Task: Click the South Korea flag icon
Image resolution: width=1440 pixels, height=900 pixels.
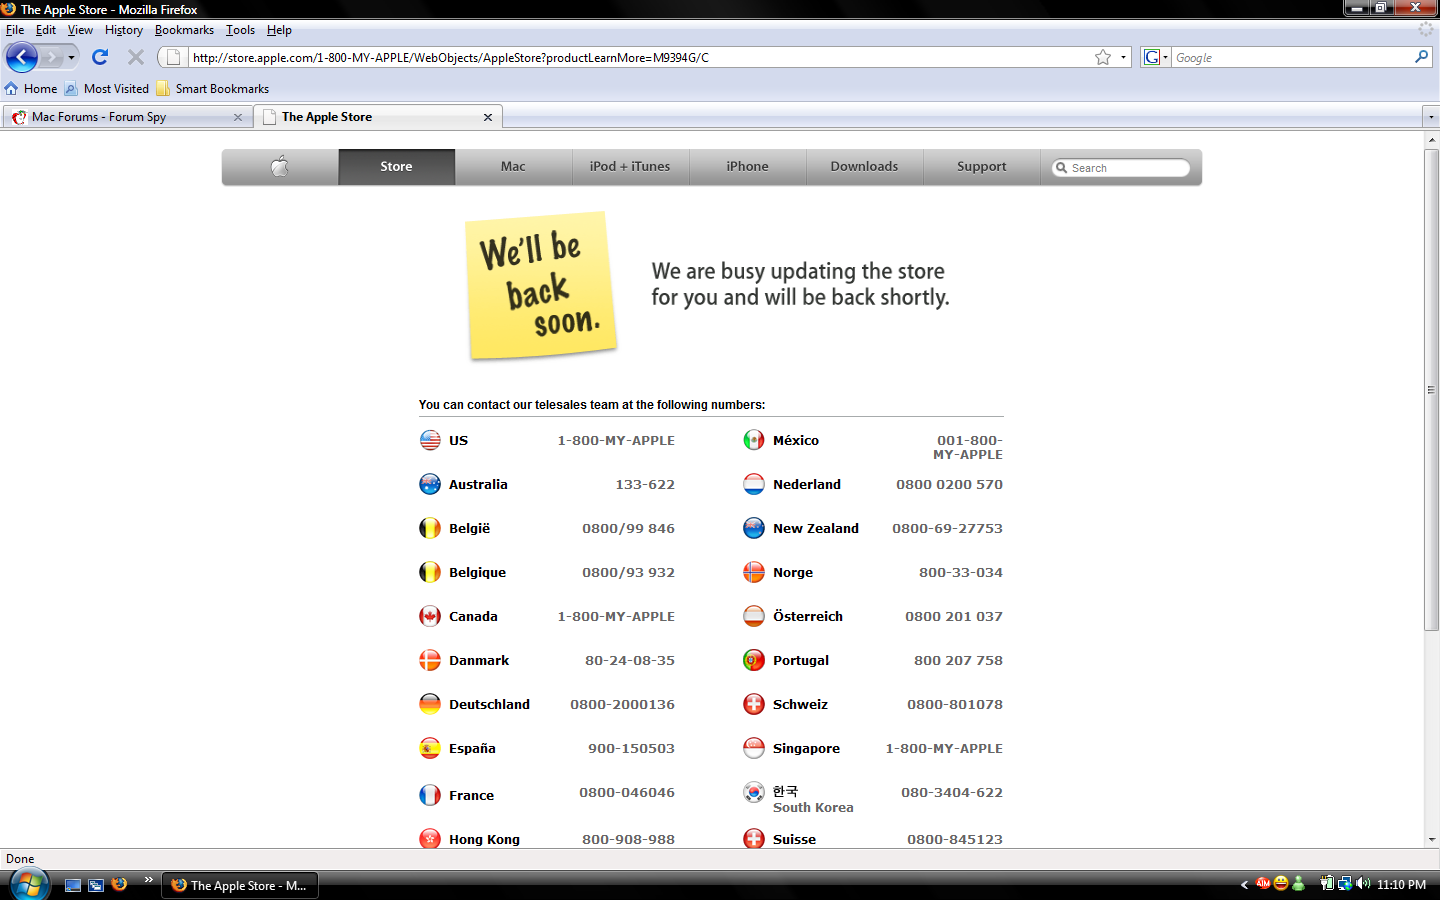Action: 754,792
